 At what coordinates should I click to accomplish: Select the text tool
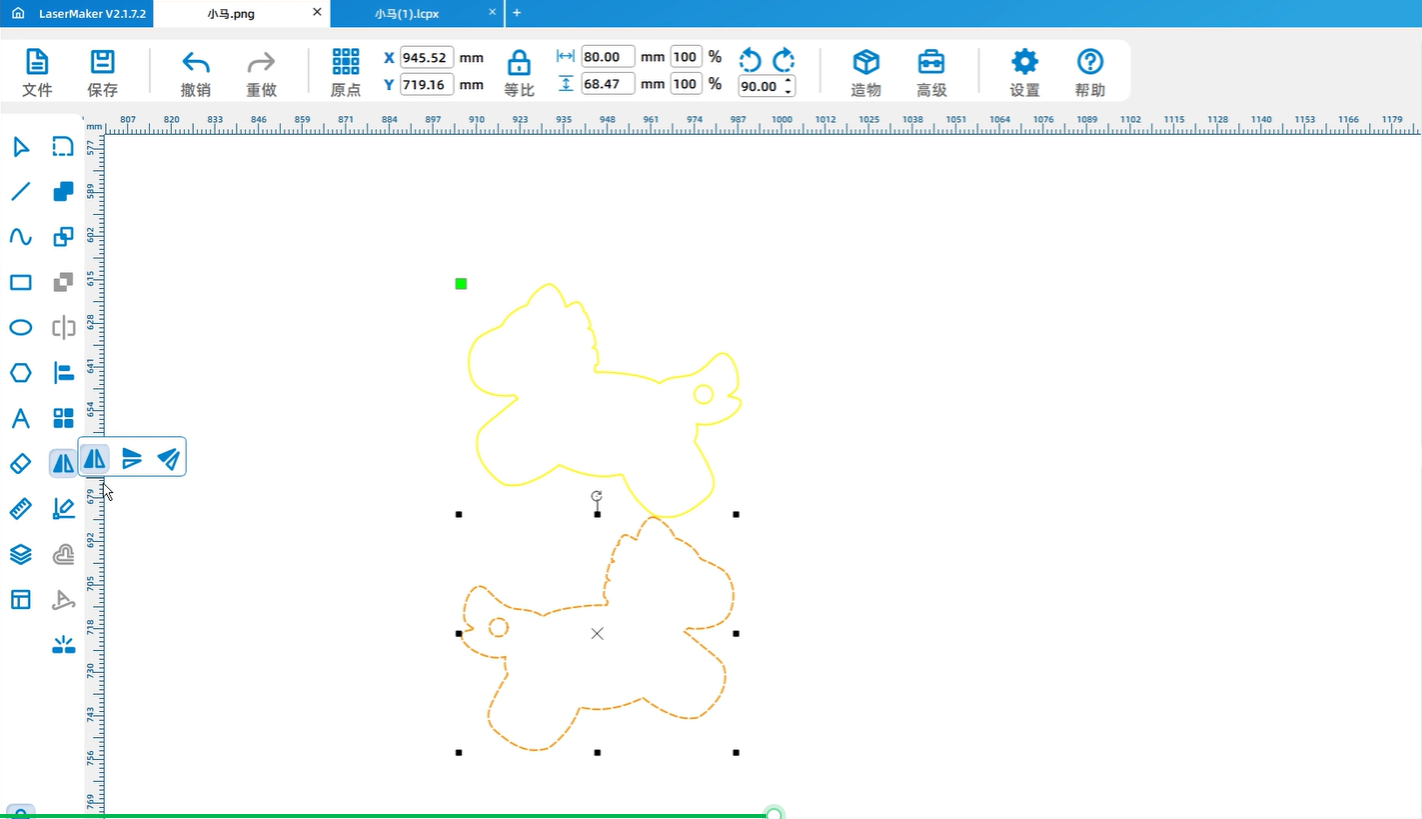pyautogui.click(x=21, y=418)
